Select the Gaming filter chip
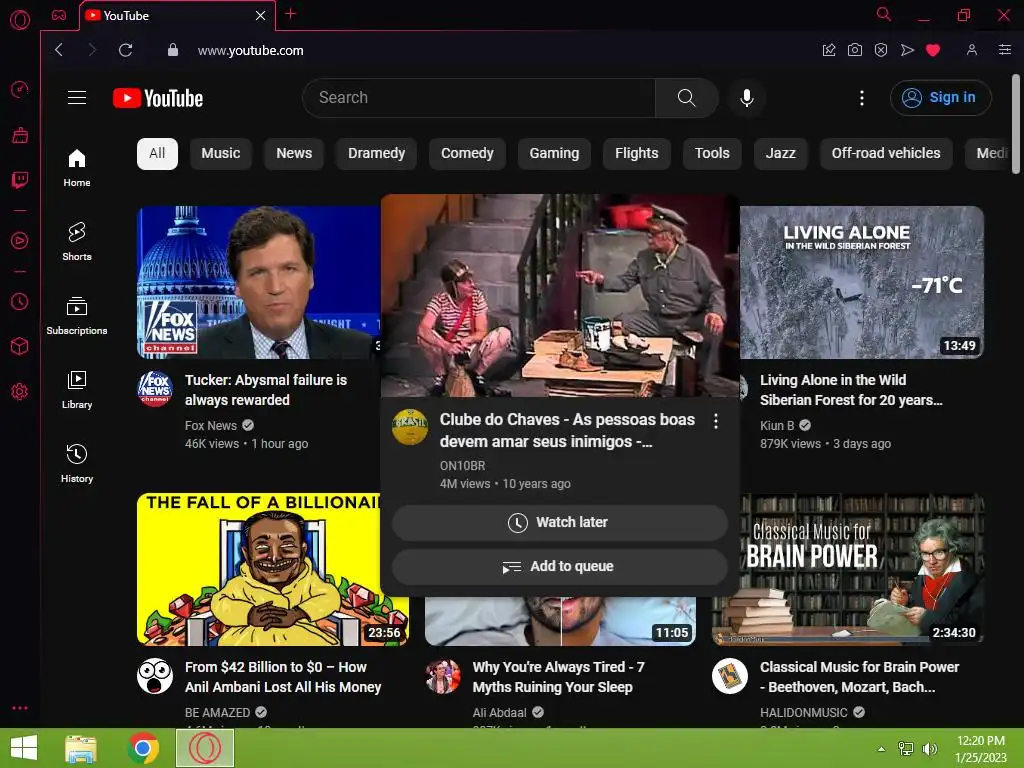Screen dimensions: 1024x768 (554, 153)
